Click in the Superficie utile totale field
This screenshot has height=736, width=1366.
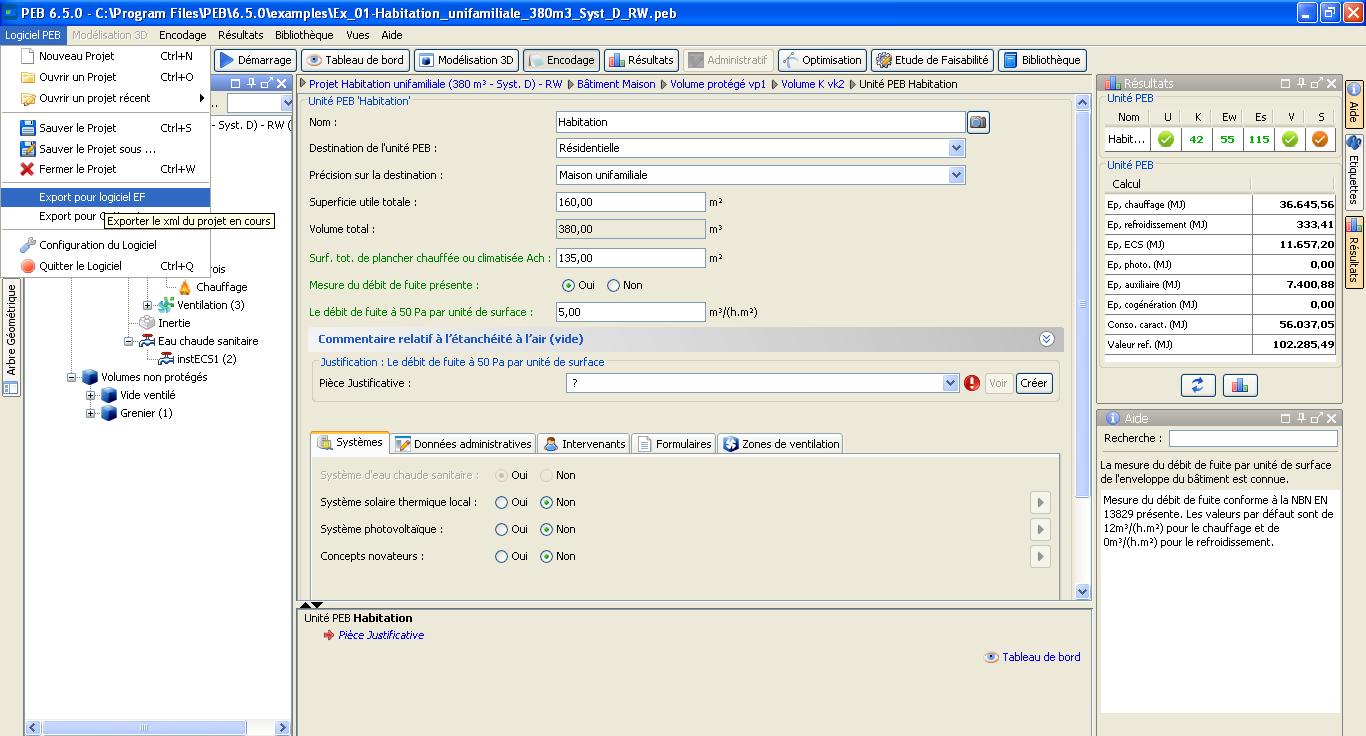pos(631,202)
